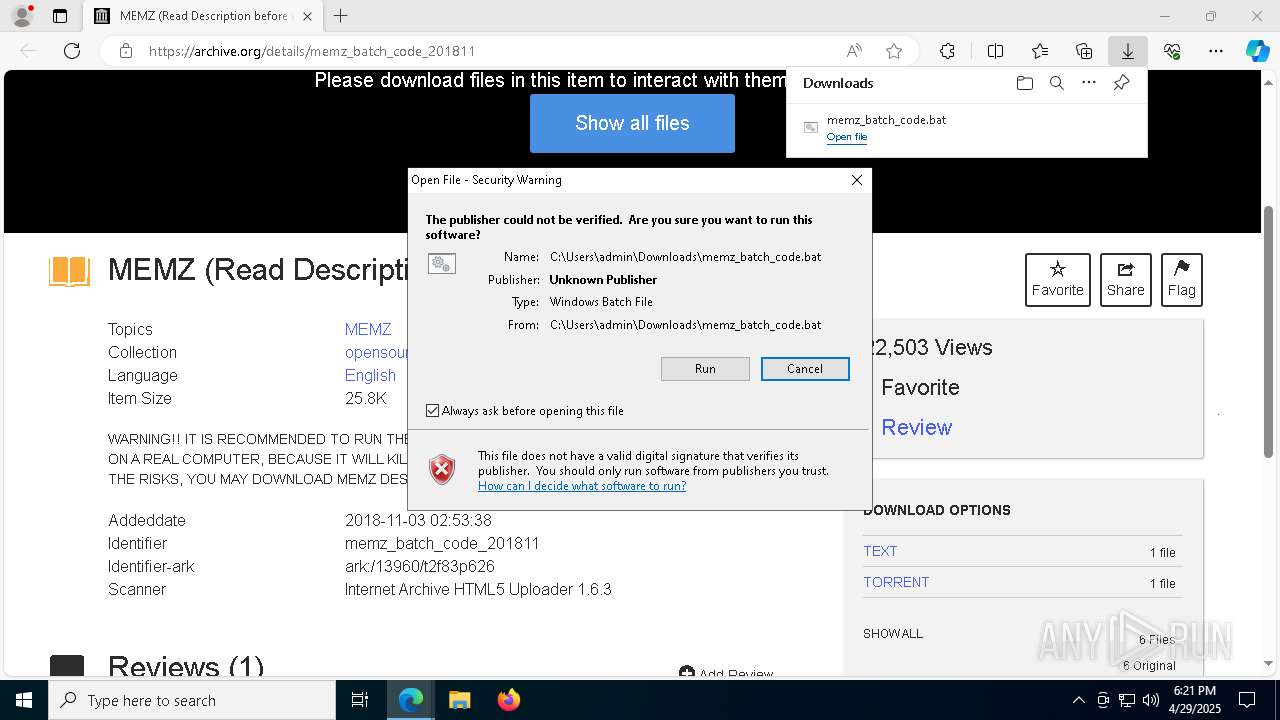Open the MEMZ topic link

tap(368, 329)
